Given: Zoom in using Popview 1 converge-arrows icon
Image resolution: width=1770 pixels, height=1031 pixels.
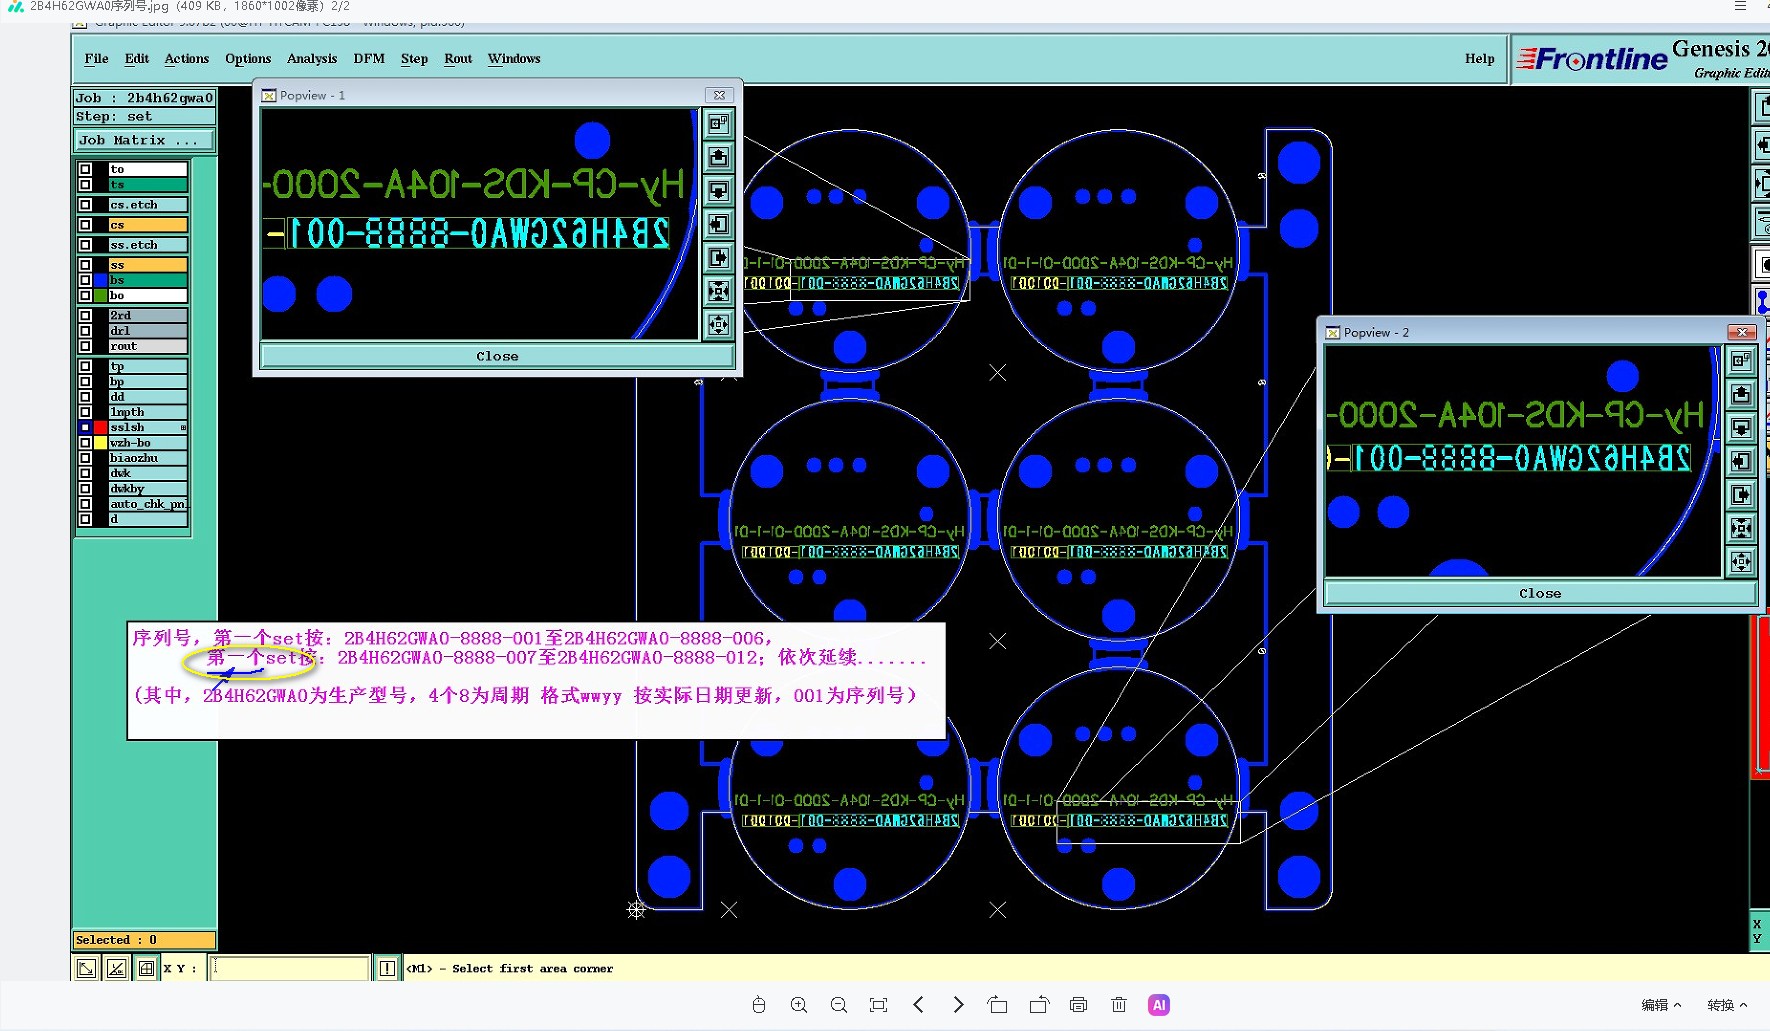Looking at the screenshot, I should (x=718, y=291).
